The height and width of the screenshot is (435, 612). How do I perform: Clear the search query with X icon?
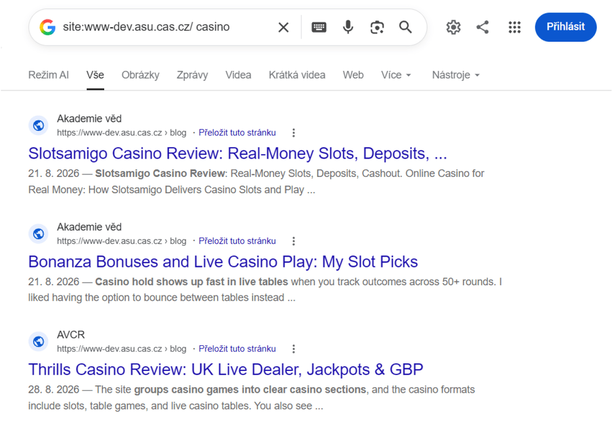point(283,27)
